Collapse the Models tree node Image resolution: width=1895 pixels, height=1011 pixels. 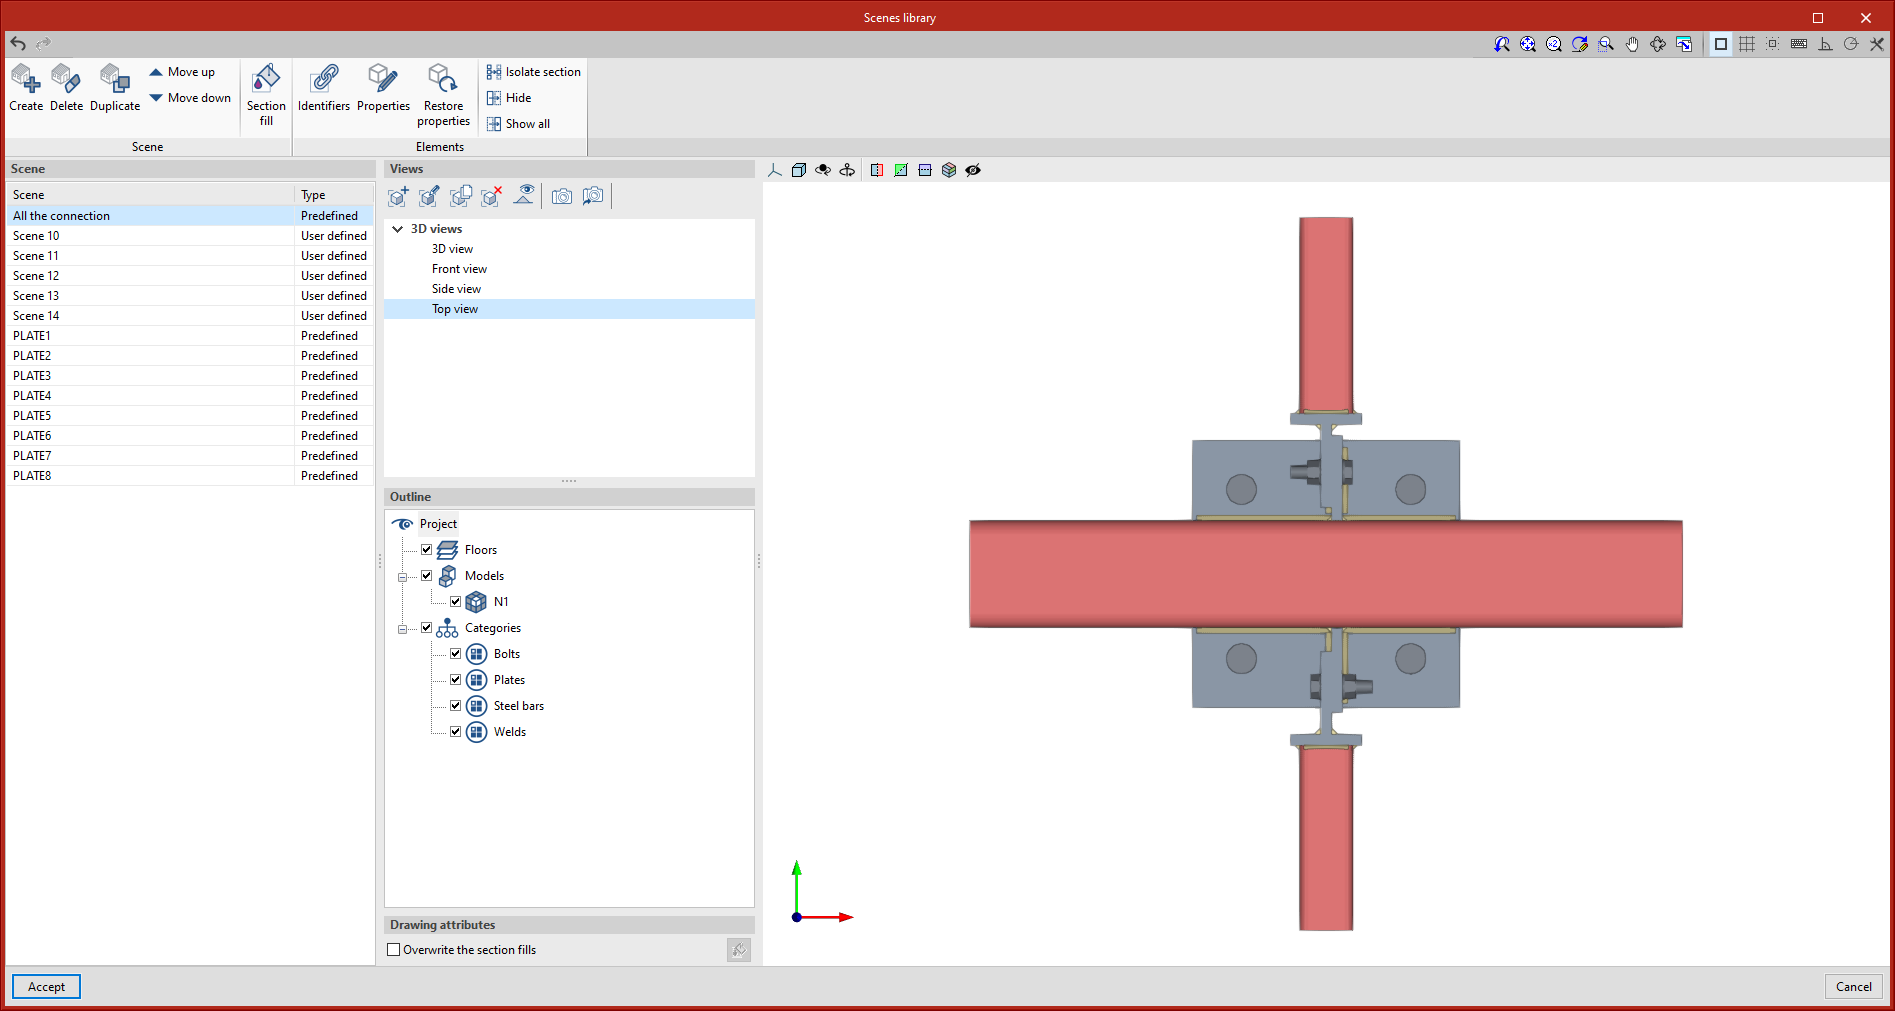click(403, 577)
